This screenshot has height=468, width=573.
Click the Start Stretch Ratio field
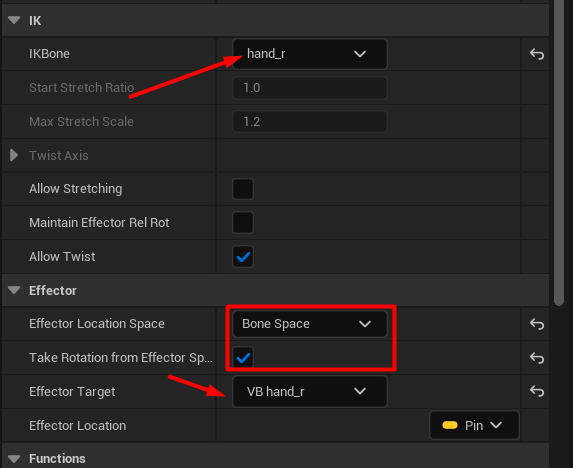tap(310, 88)
